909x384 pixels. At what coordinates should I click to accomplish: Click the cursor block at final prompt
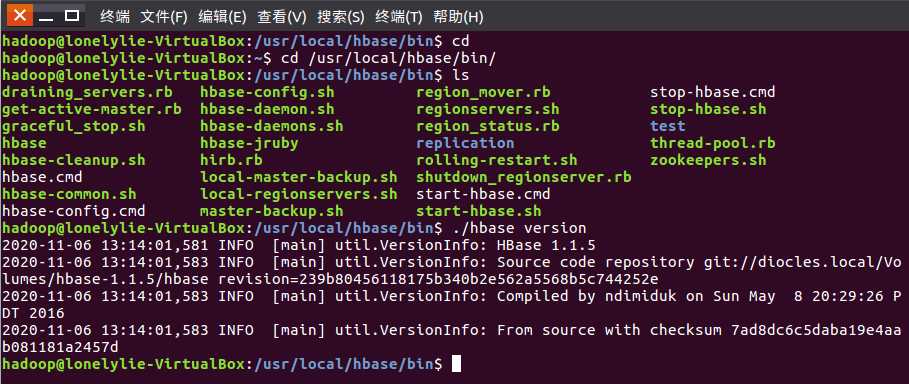tap(456, 364)
